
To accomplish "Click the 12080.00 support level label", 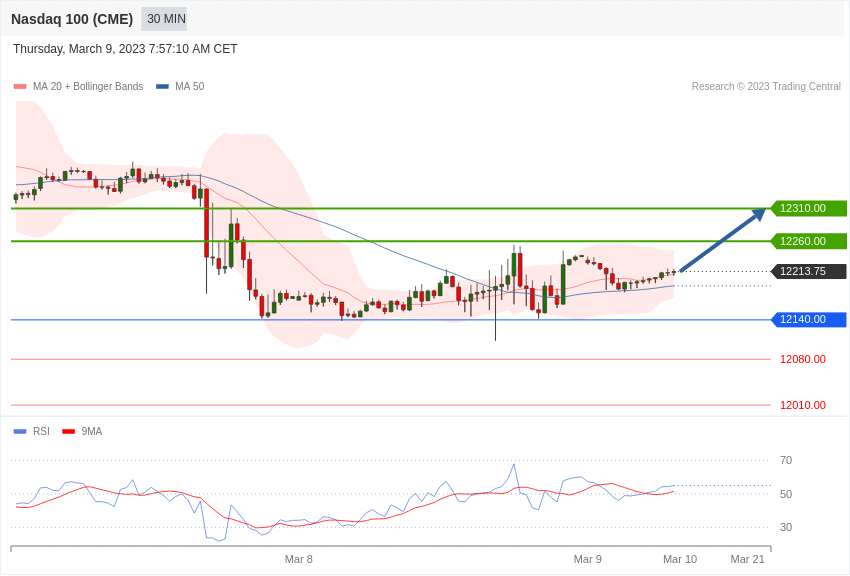I will pyautogui.click(x=803, y=359).
